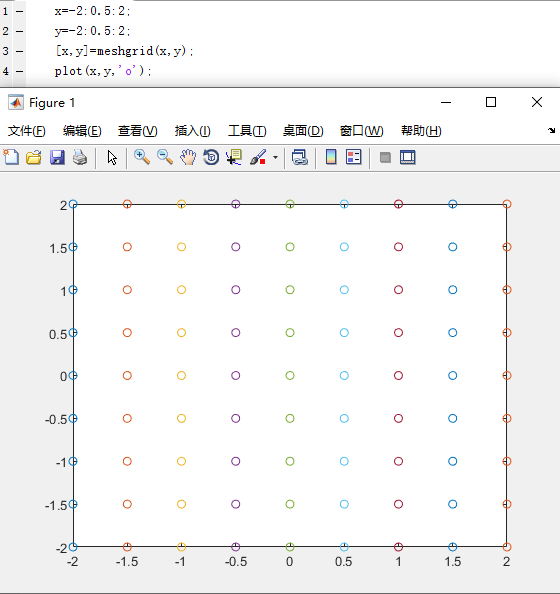Activate the Zoom In magnifier tool
The height and width of the screenshot is (594, 560).
tap(142, 157)
